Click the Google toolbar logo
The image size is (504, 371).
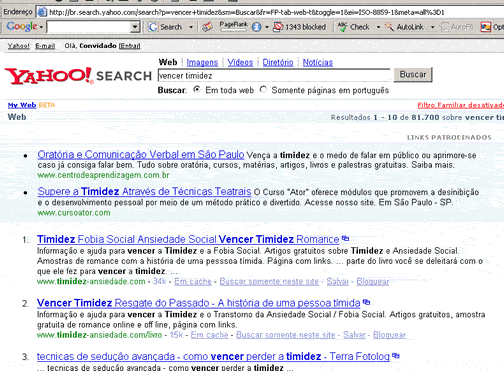(22, 26)
